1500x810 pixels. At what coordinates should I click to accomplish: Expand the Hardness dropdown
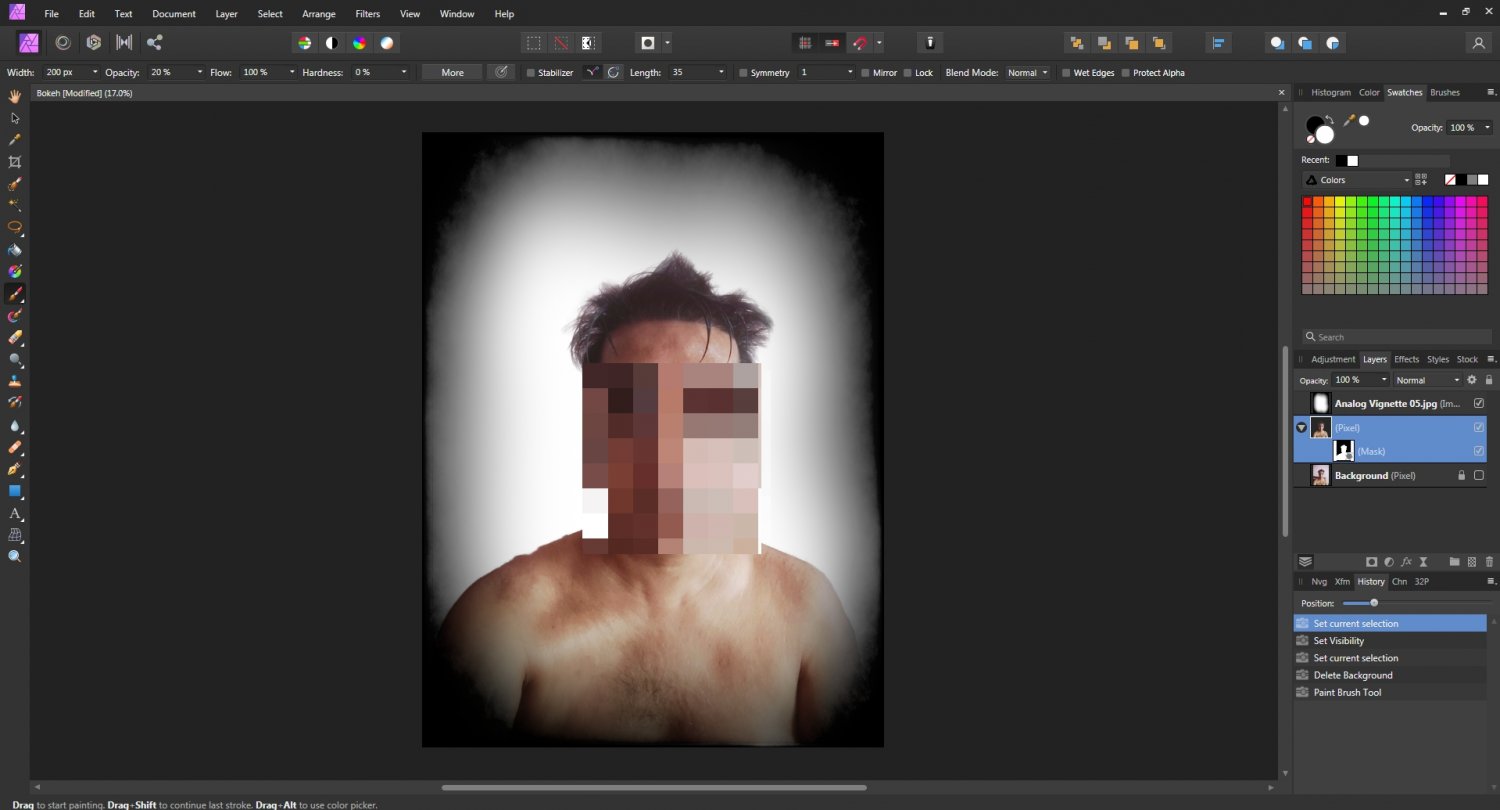[x=404, y=72]
